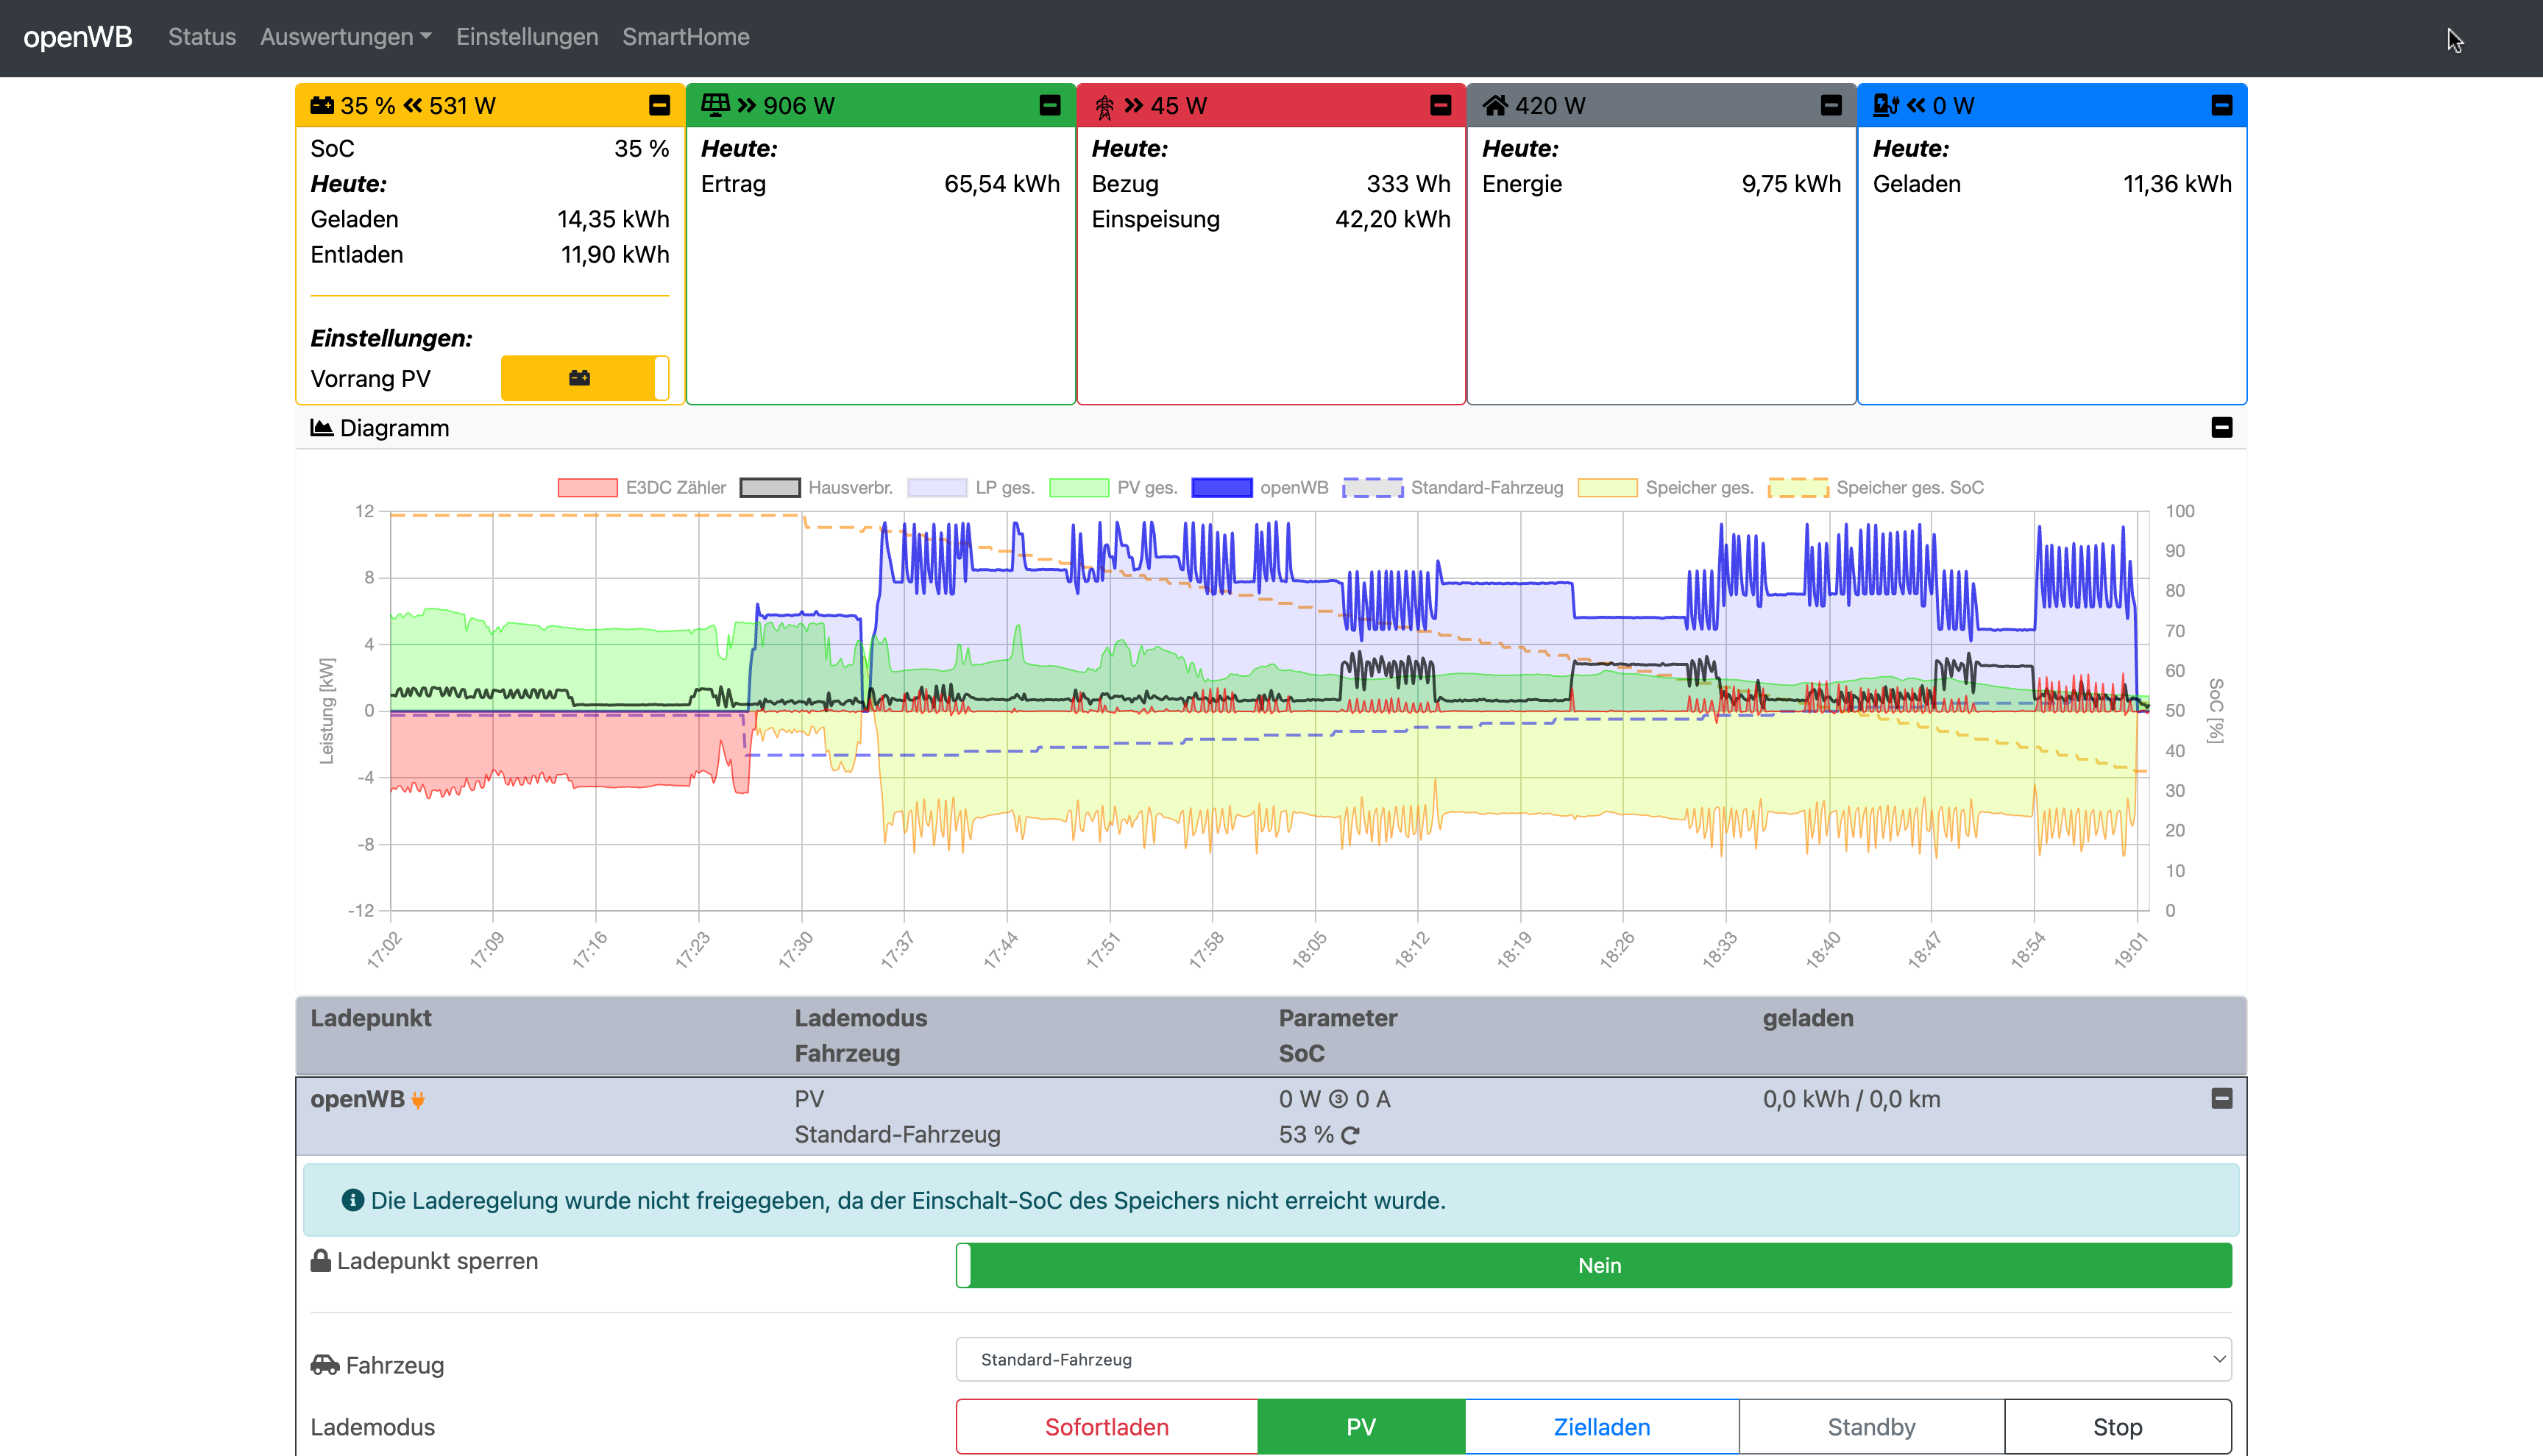The width and height of the screenshot is (2543, 1456).
Task: Collapse the openWB charge point details
Action: [2222, 1098]
